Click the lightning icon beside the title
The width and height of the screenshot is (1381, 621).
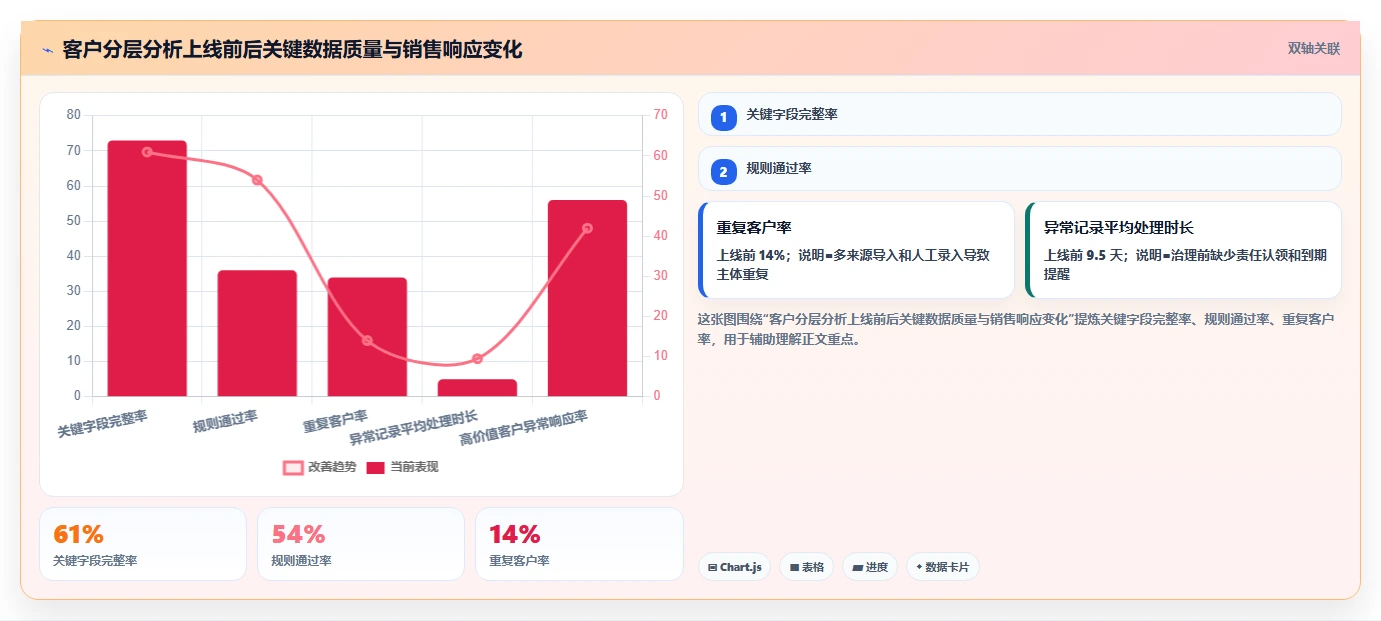(x=47, y=50)
